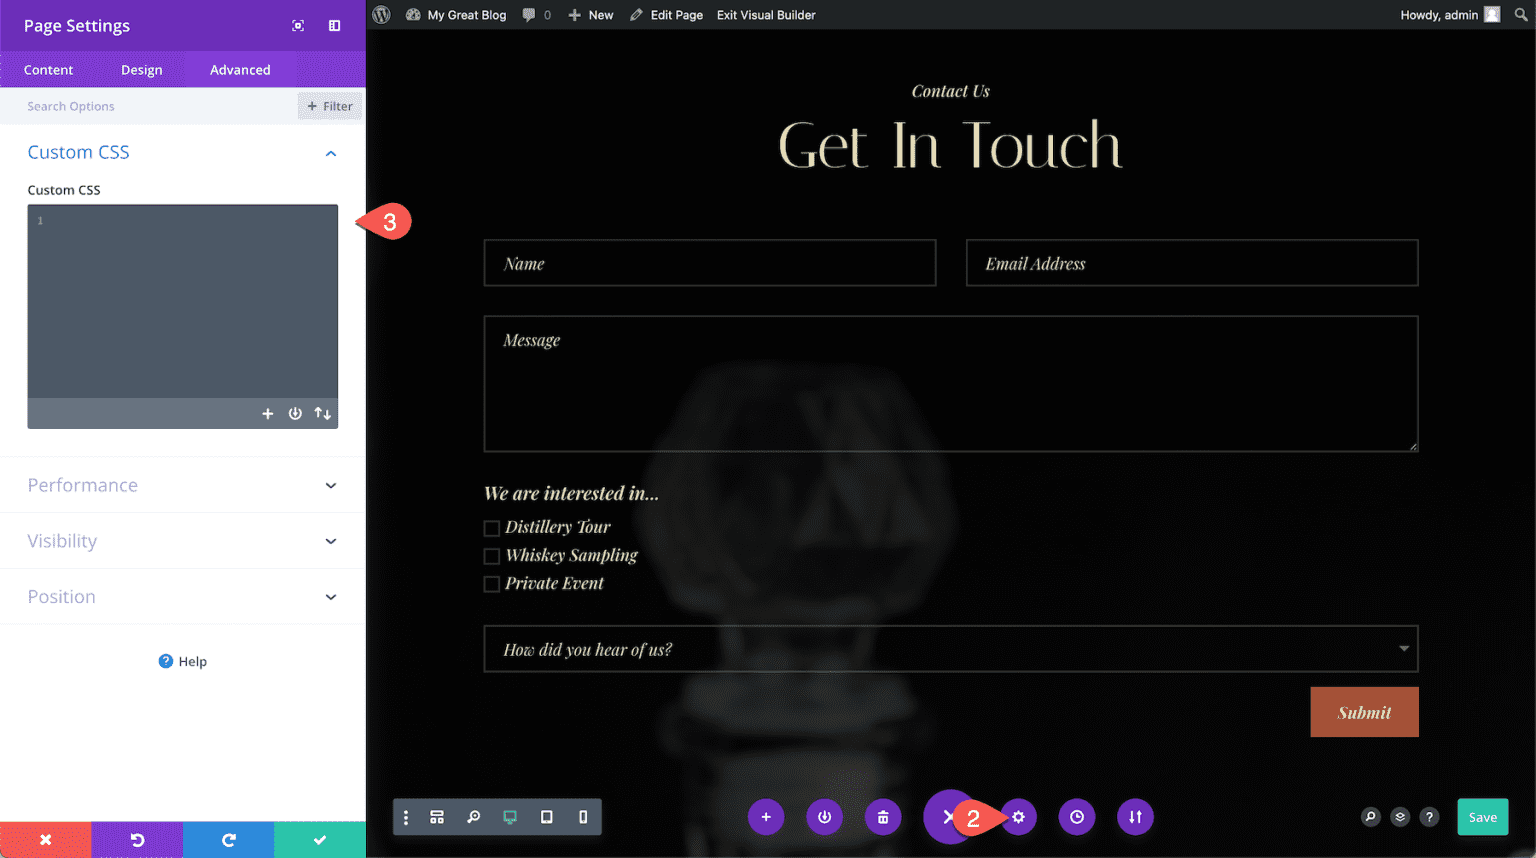The height and width of the screenshot is (858, 1536).
Task: Open wireframe view mode
Action: (x=437, y=817)
